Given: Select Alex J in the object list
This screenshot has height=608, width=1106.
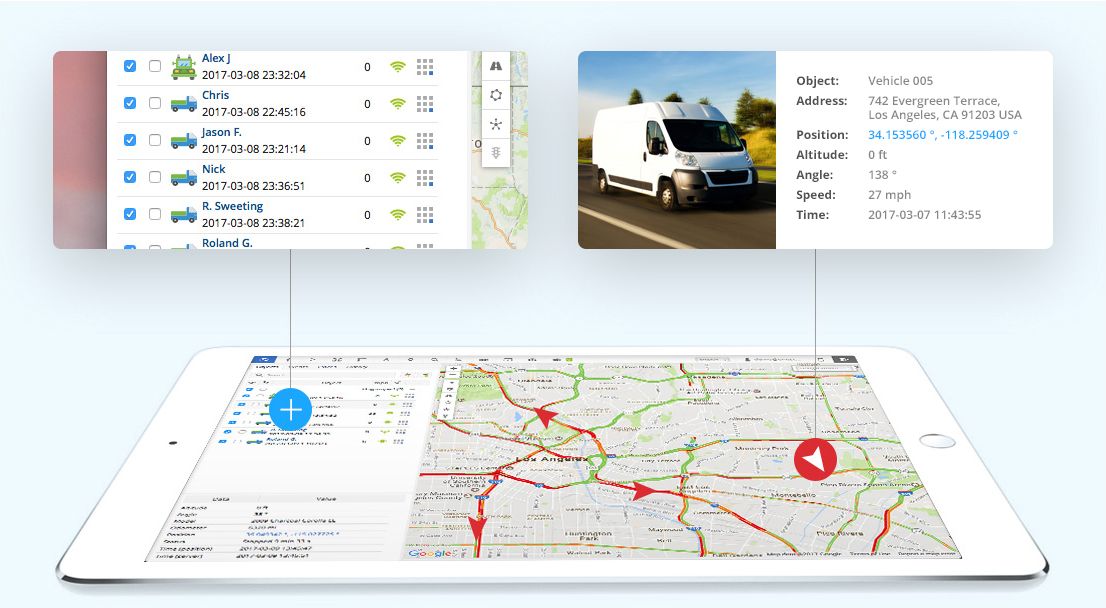Looking at the screenshot, I should (216, 59).
